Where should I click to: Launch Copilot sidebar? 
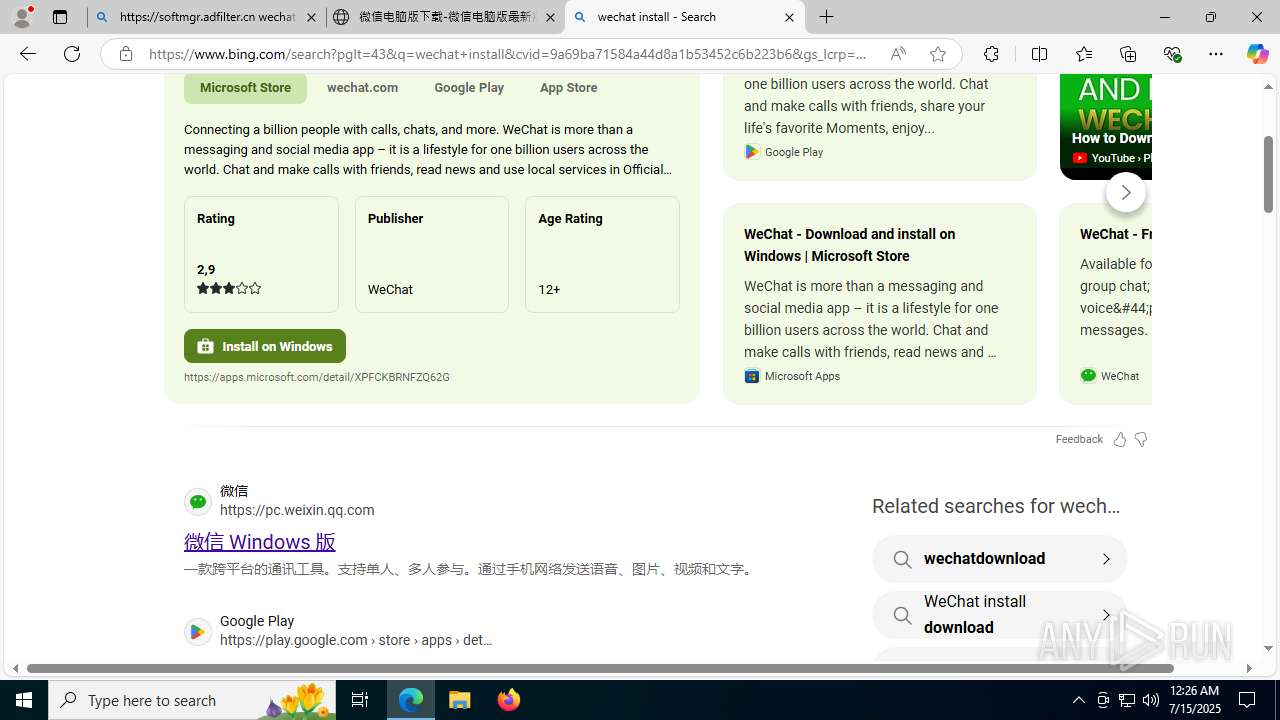point(1257,54)
